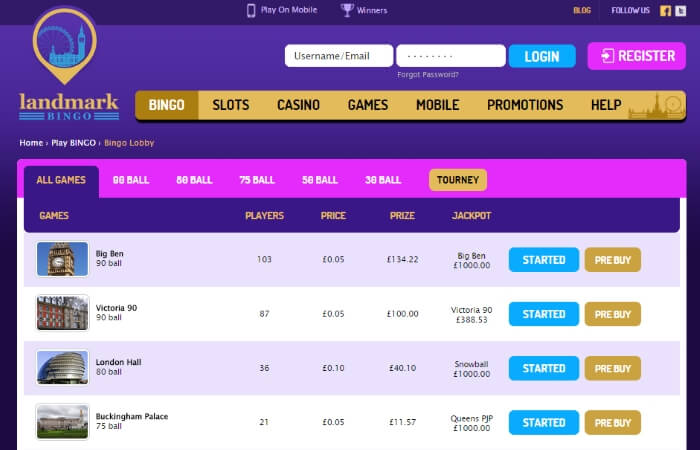Switch to the 50 BALL tab

point(320,180)
